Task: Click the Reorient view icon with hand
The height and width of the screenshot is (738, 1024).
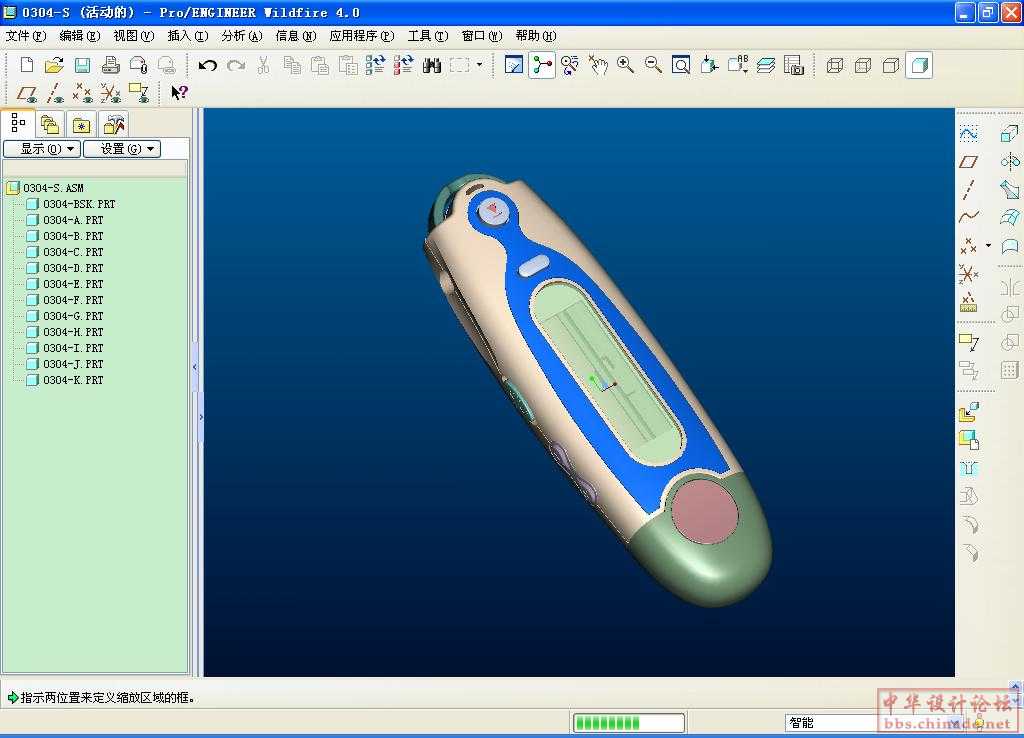Action: (x=598, y=65)
